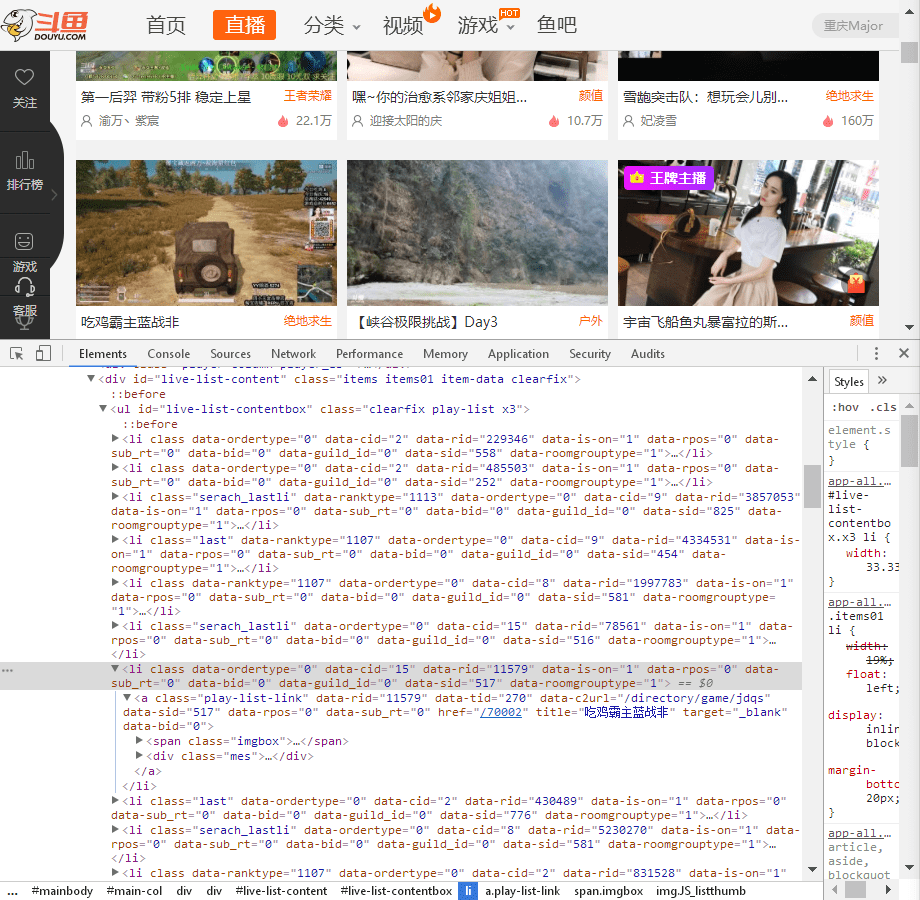Click the flame icon on 视频 nav
920x900 pixels.
click(x=432, y=12)
